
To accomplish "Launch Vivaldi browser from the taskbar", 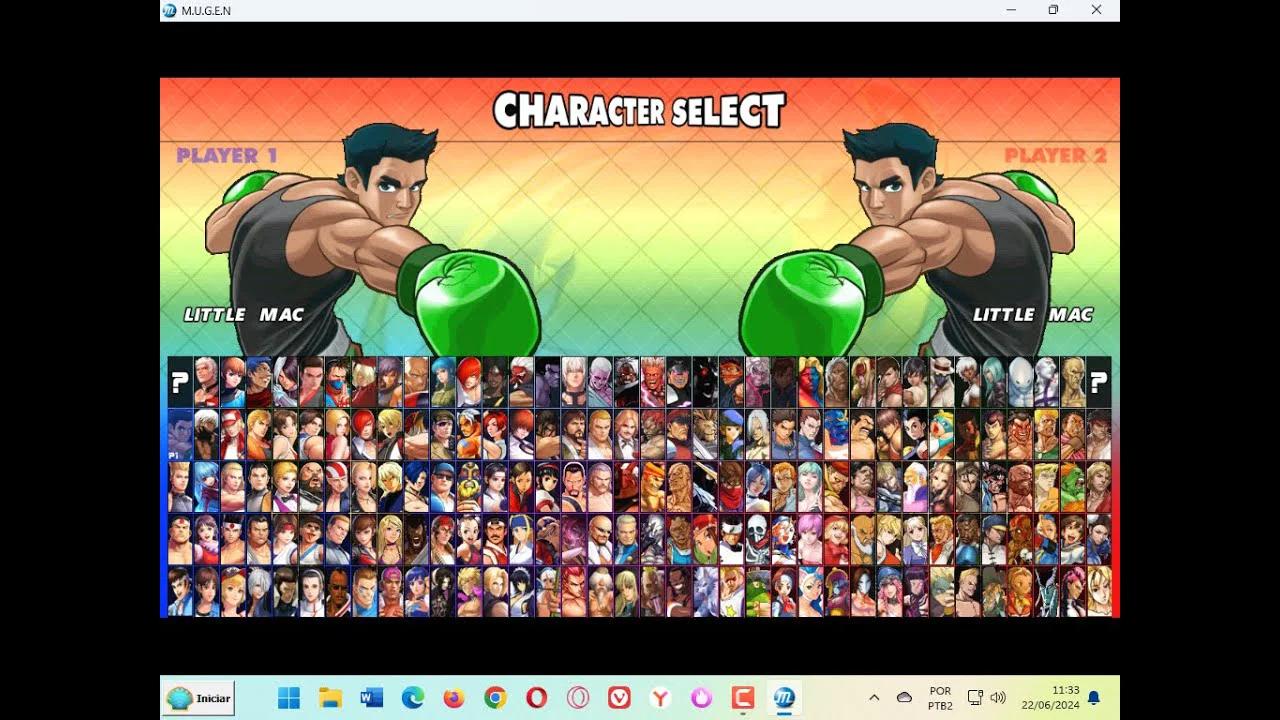I will (618, 698).
